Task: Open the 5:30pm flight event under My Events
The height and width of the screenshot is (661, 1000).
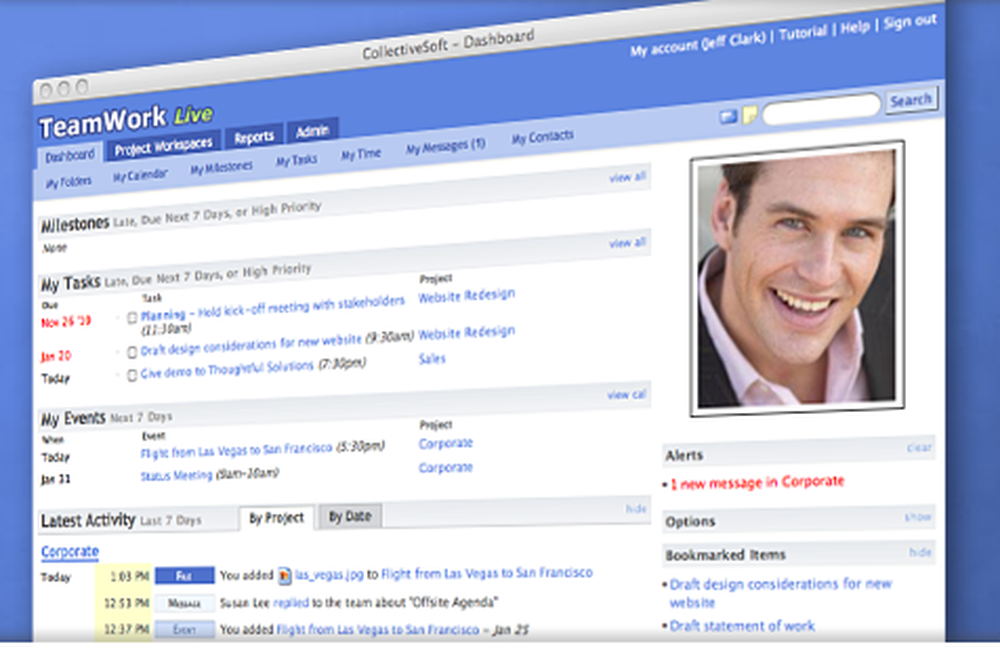Action: [237, 450]
